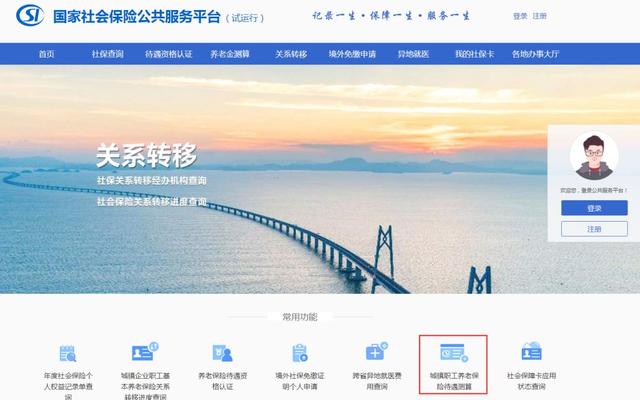Open 城镇职工养老保险待遇测算 icon
Screen dimensions: 640x400
[x=454, y=353]
